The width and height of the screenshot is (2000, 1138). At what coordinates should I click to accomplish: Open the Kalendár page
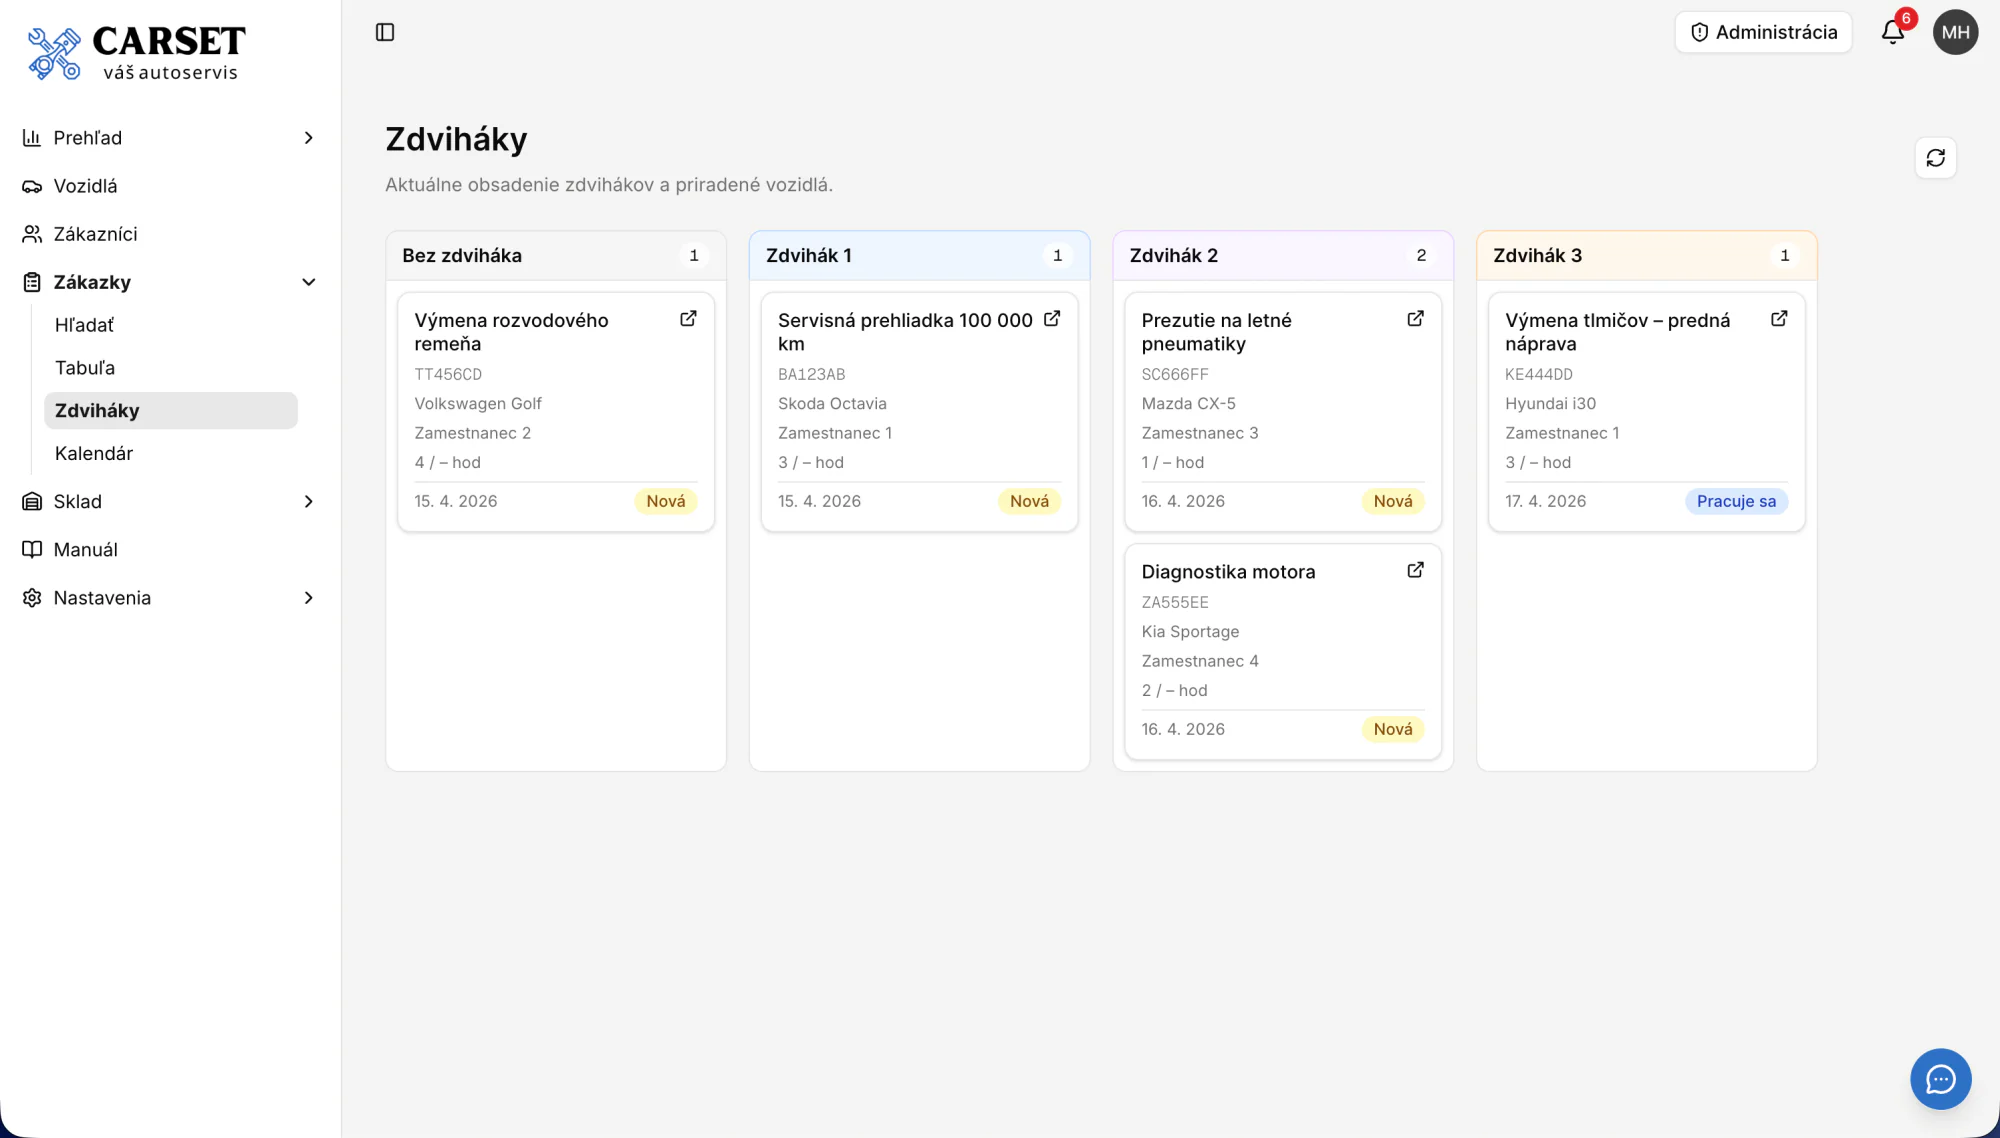tap(171, 453)
